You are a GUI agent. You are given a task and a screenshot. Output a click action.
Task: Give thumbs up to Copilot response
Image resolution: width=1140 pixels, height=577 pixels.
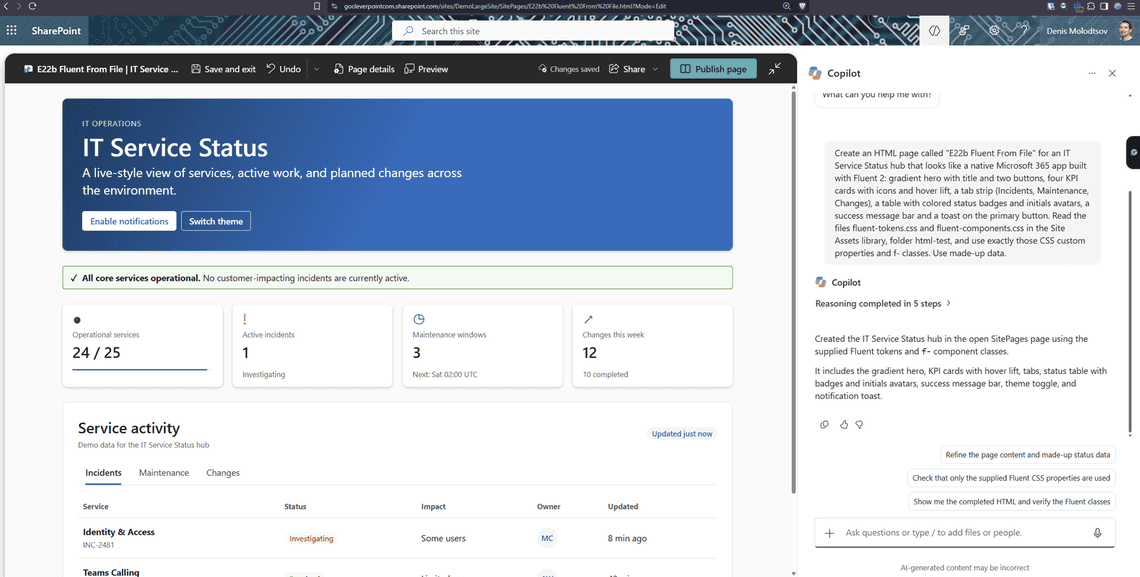(x=843, y=424)
